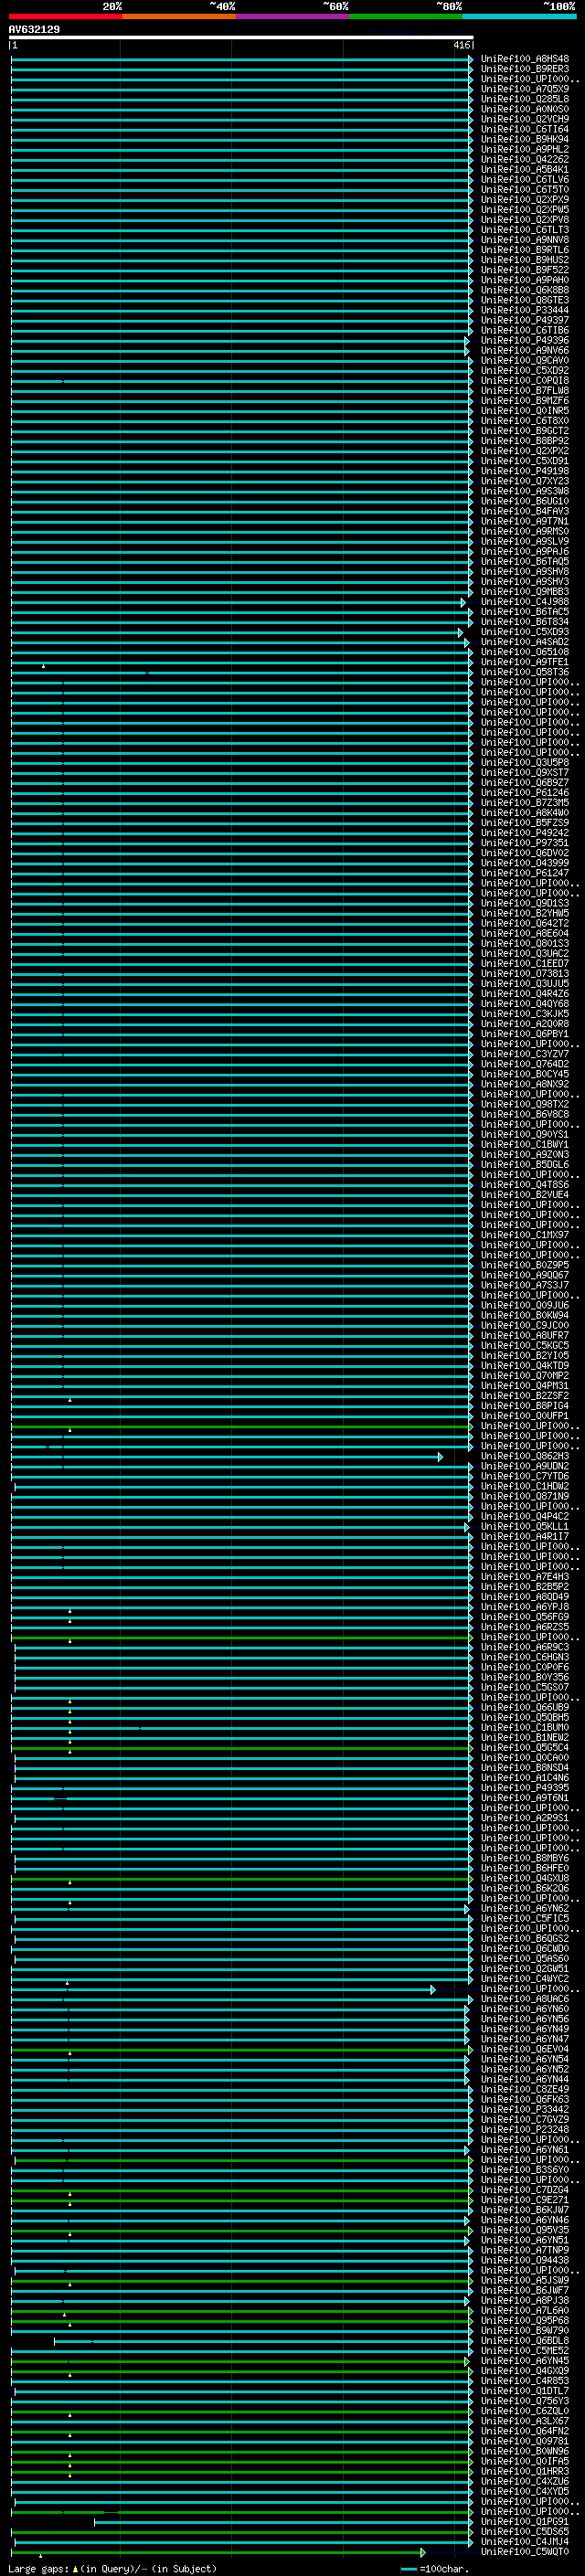Select label UniRef100_Q7XY23
Viewport: 585px width, 2576px height.
pos(525,481)
